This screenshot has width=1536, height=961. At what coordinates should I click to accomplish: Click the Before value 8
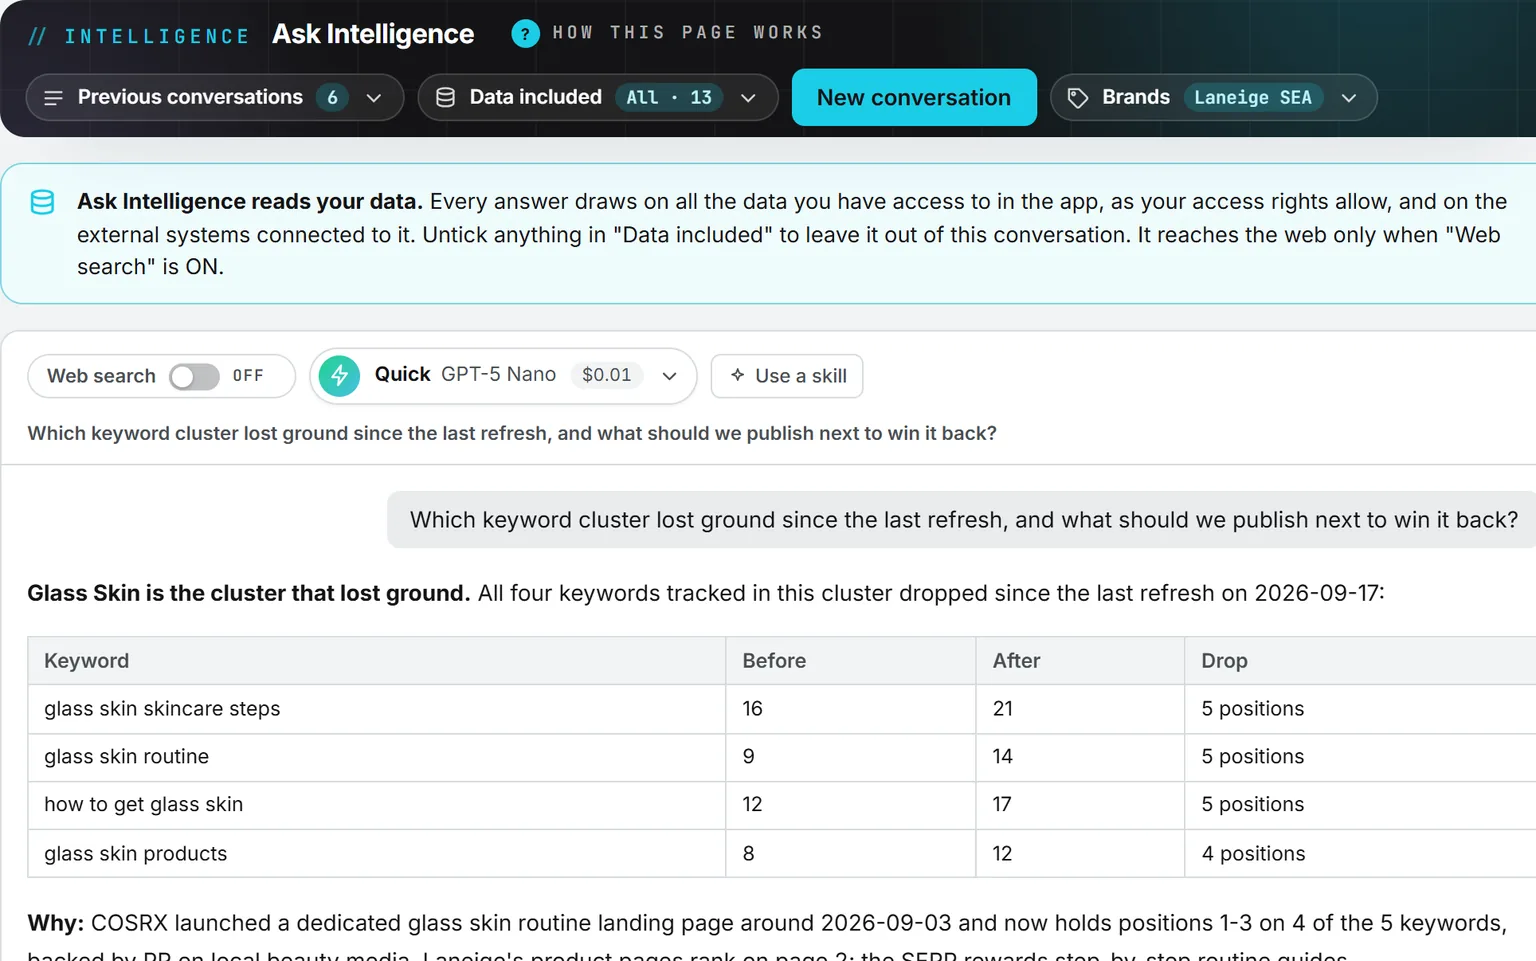pos(748,854)
